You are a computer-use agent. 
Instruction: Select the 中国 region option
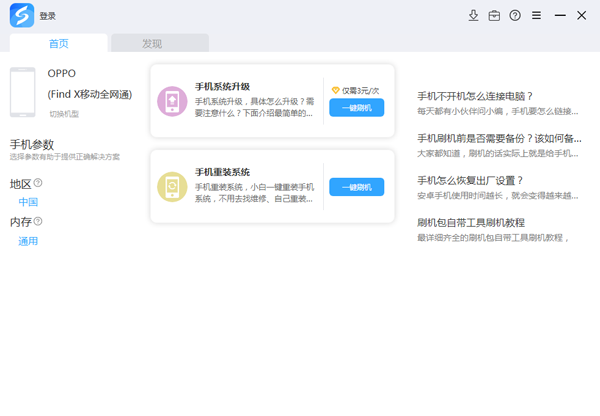tap(28, 202)
